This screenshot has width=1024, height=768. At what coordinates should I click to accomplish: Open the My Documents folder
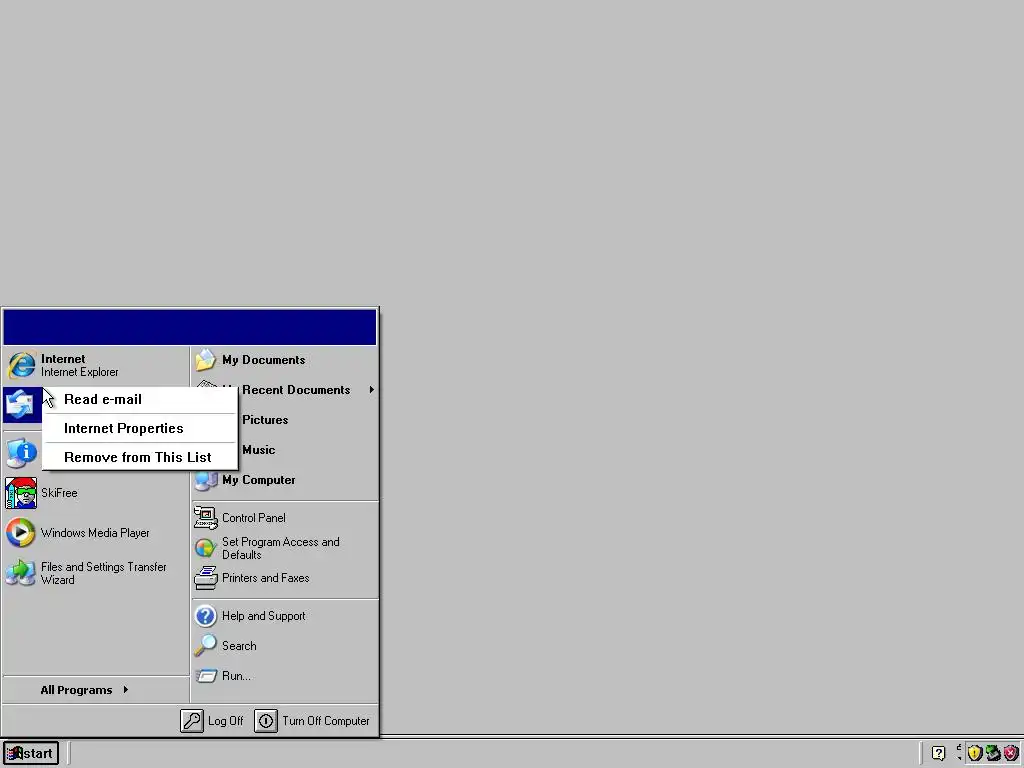(x=285, y=360)
